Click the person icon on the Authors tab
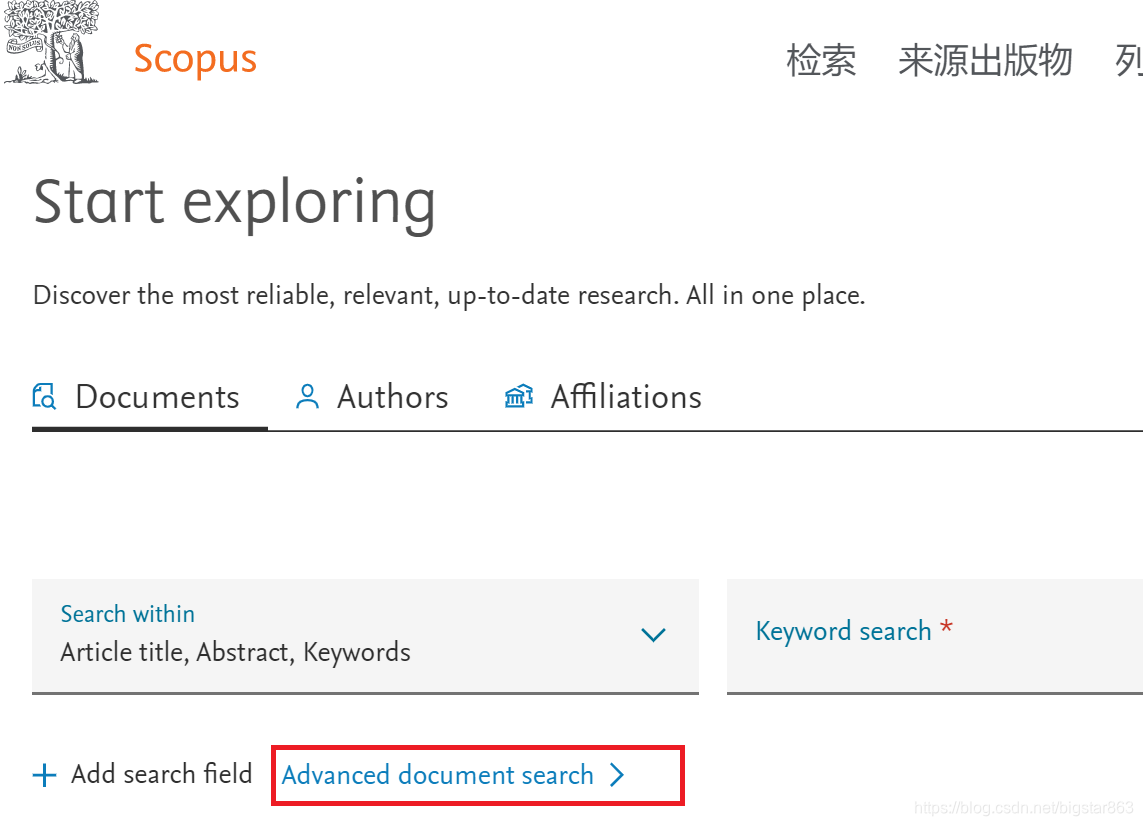The width and height of the screenshot is (1143, 826). [x=306, y=396]
